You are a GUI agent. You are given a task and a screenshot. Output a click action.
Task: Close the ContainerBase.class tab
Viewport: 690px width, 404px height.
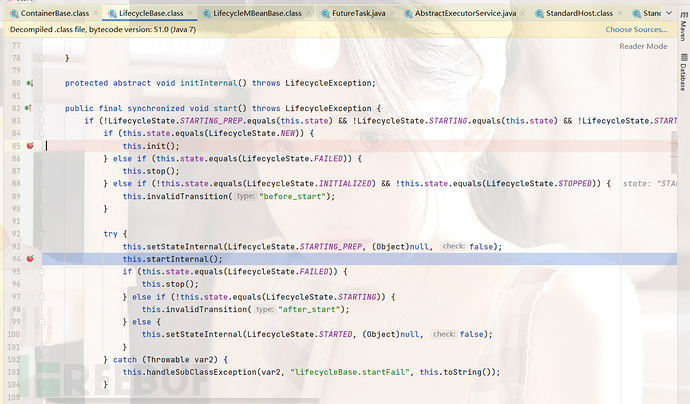tap(95, 13)
